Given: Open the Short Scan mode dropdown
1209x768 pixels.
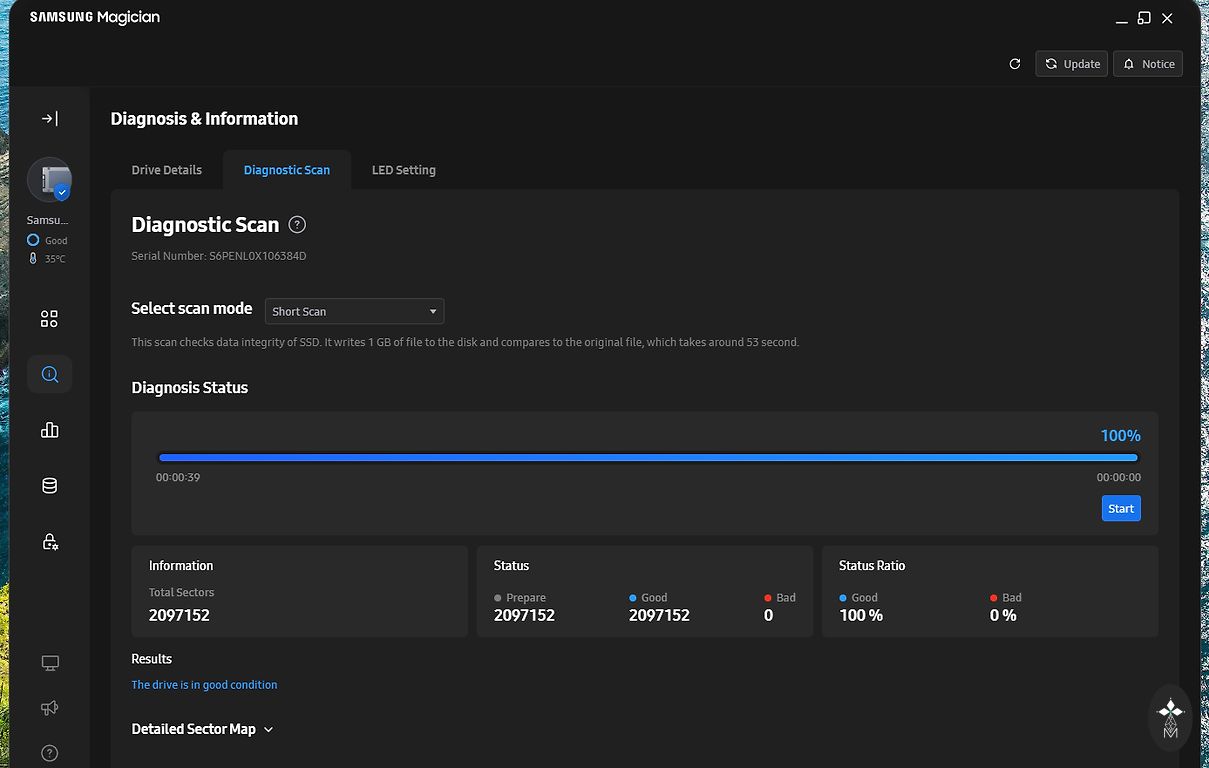Looking at the screenshot, I should tap(354, 311).
